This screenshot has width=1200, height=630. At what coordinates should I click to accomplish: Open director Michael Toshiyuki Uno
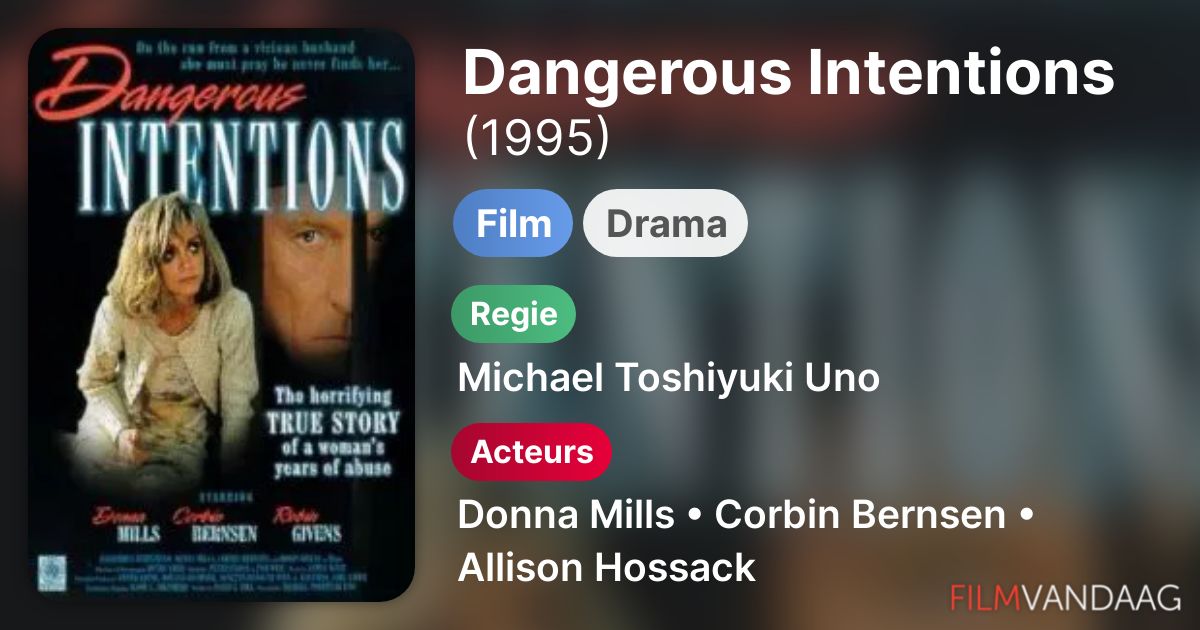[x=668, y=378]
